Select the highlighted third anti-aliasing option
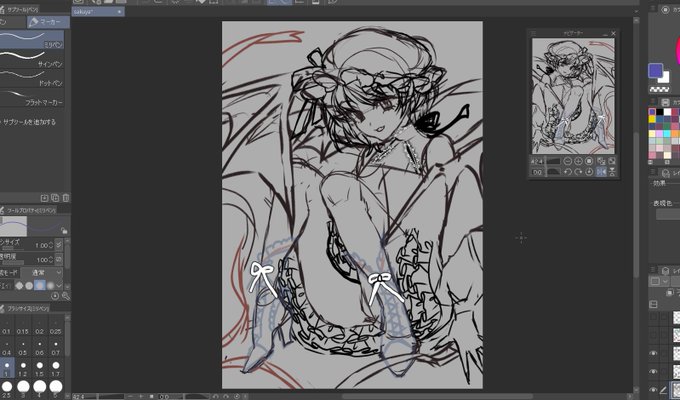This screenshot has width=680, height=400. pos(40,285)
